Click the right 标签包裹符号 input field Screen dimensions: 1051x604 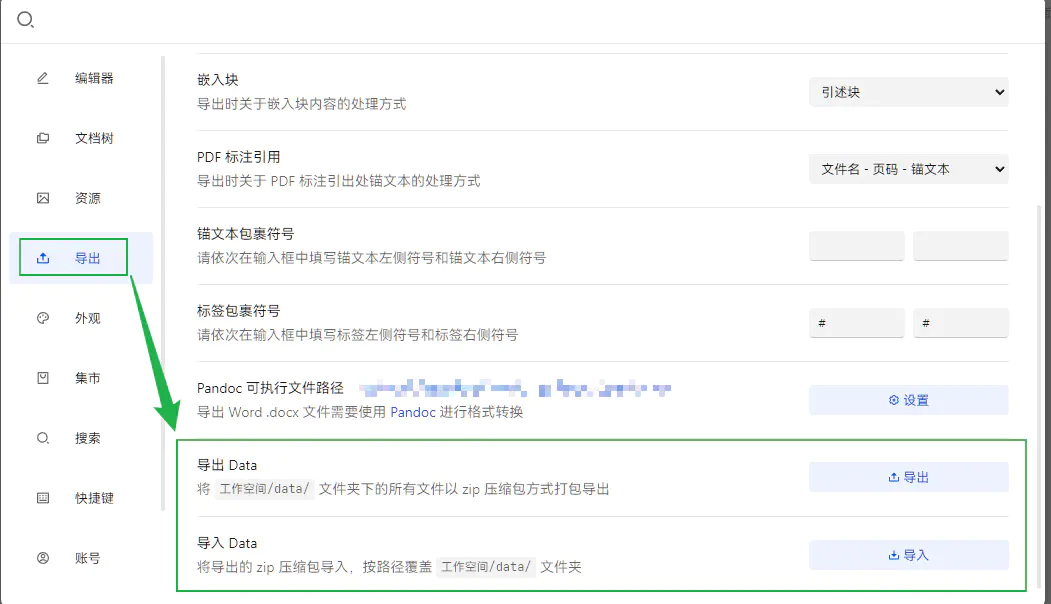click(960, 323)
